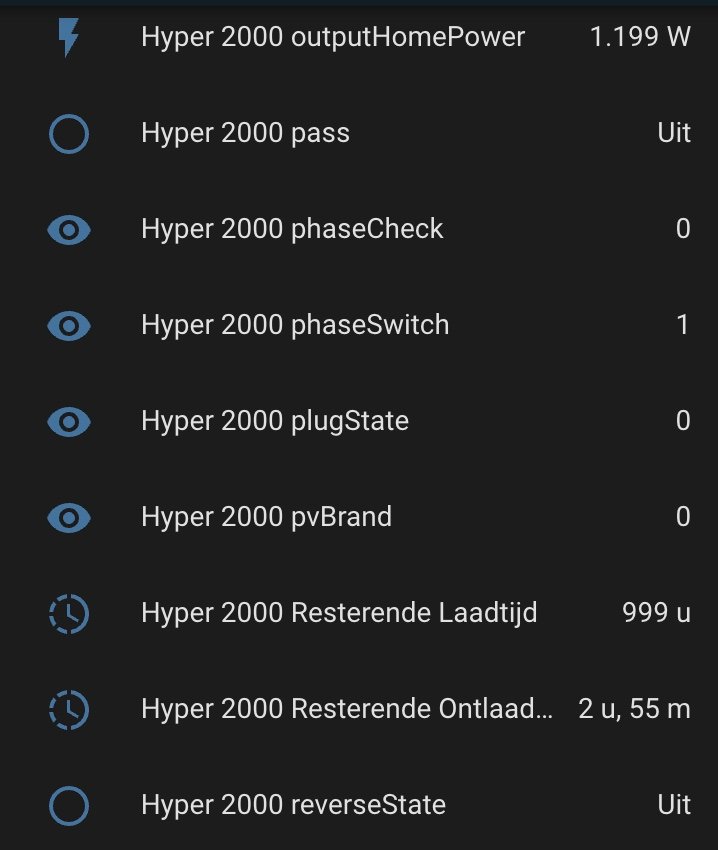This screenshot has height=850, width=718.
Task: Click the 2 u, 55 m remaining value
Action: point(634,709)
